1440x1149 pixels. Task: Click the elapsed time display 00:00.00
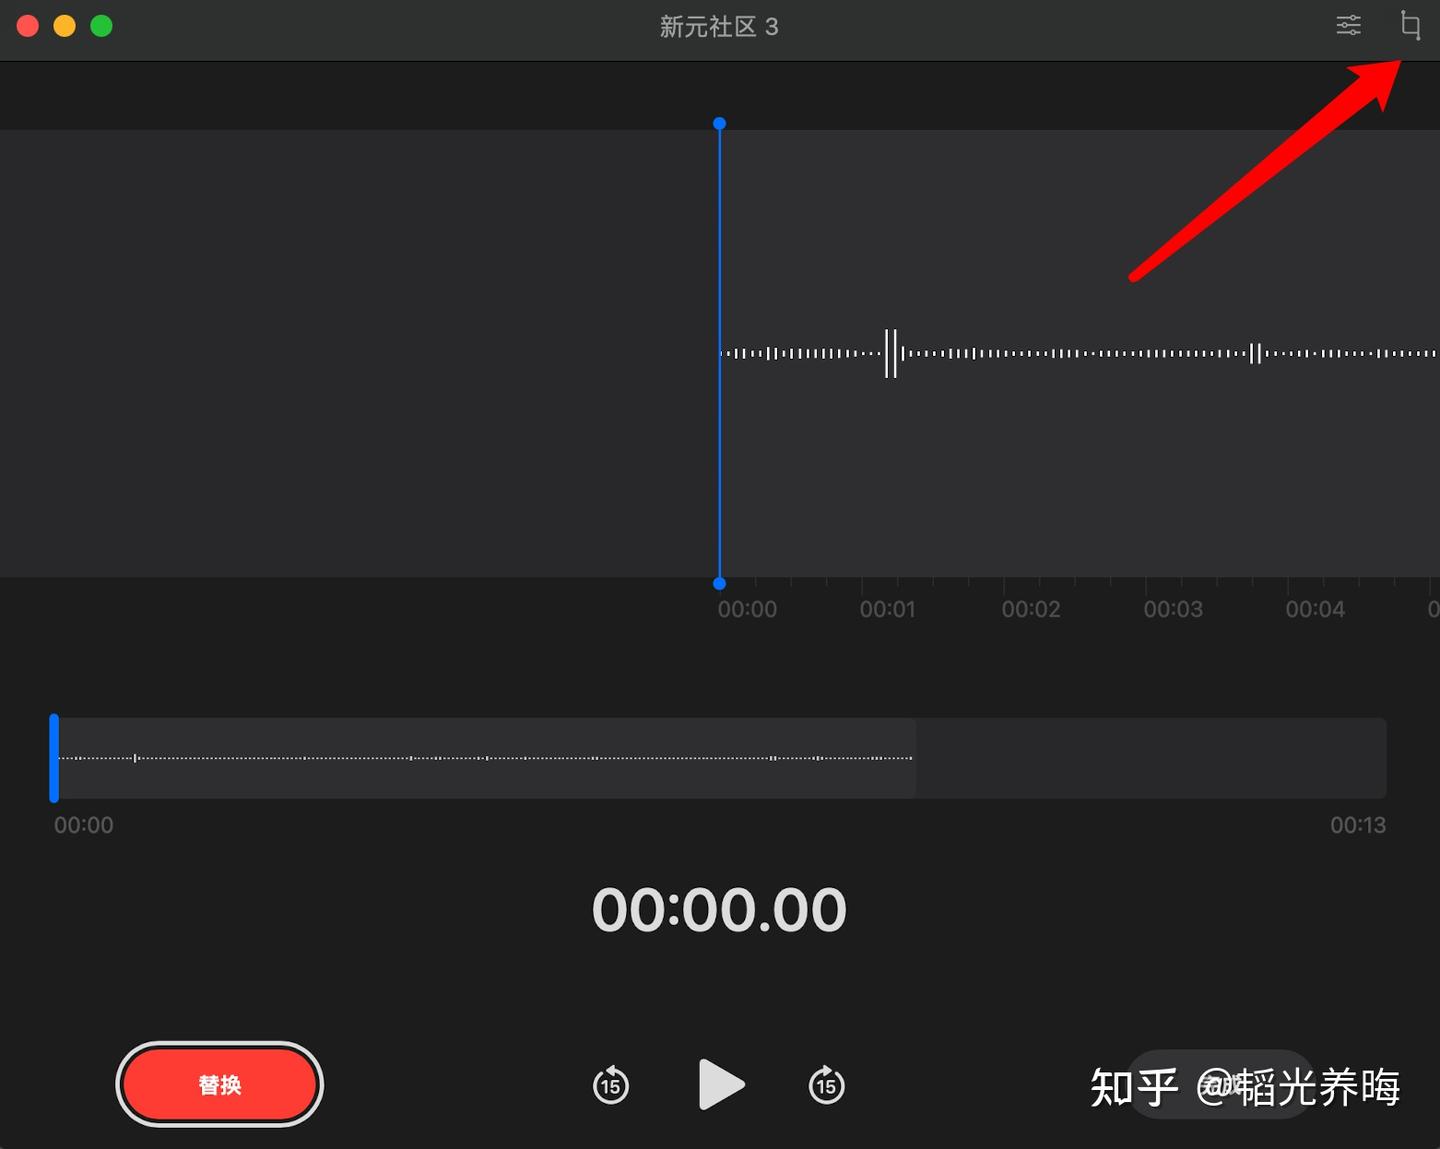pyautogui.click(x=718, y=908)
